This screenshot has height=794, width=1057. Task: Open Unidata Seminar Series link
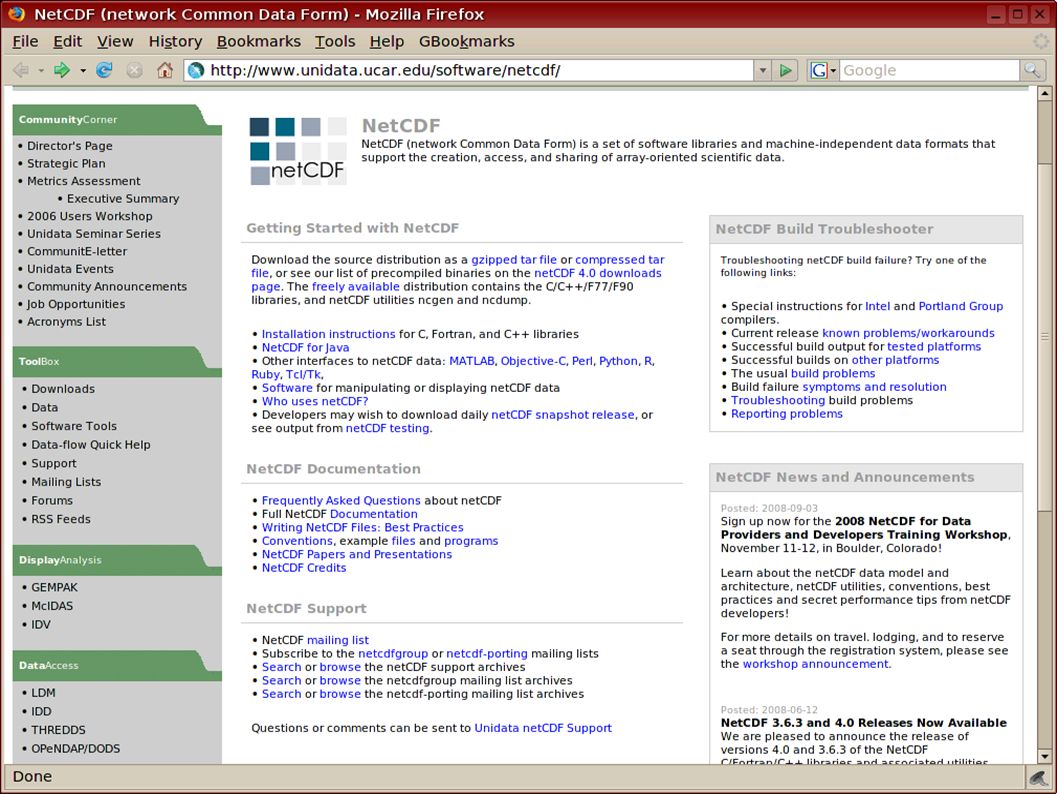[x=94, y=233]
